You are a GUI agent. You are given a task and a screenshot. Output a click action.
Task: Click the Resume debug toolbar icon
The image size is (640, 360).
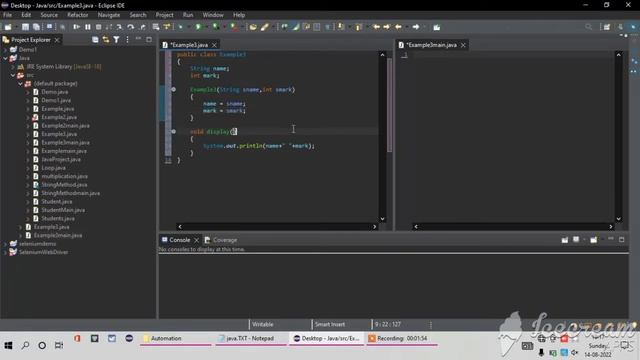tap(76, 27)
